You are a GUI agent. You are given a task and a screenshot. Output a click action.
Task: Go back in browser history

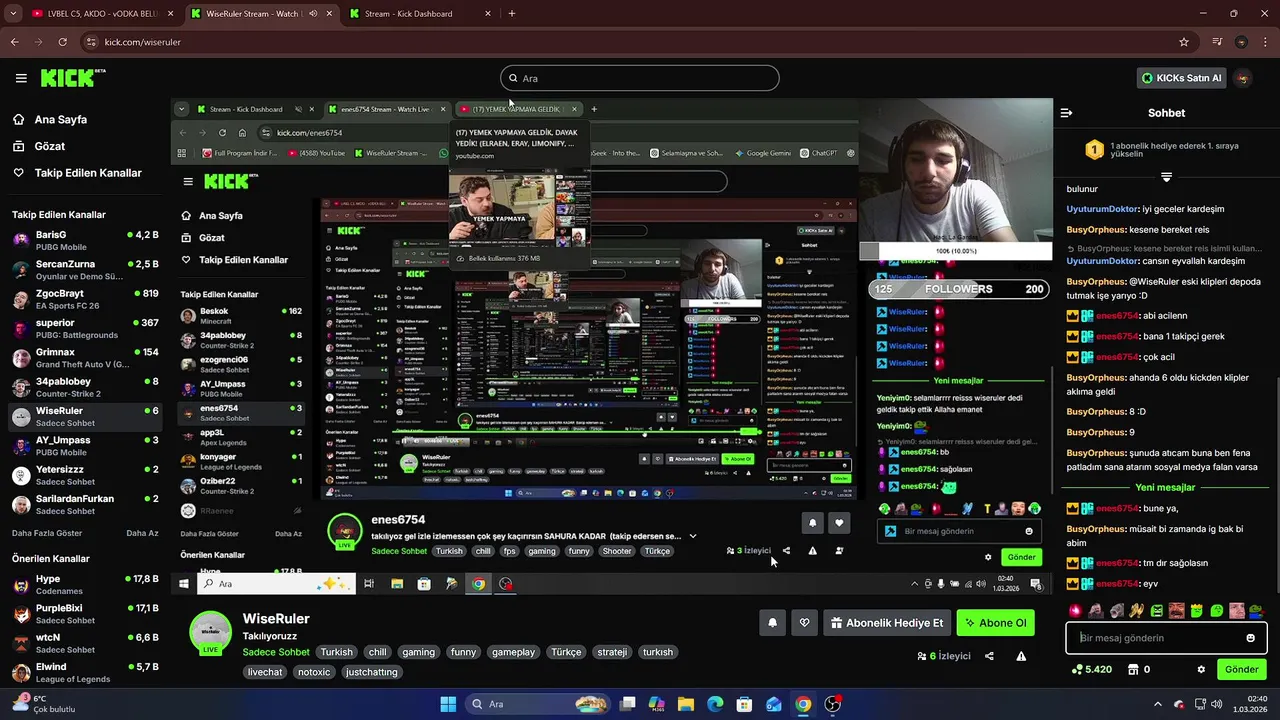click(14, 42)
